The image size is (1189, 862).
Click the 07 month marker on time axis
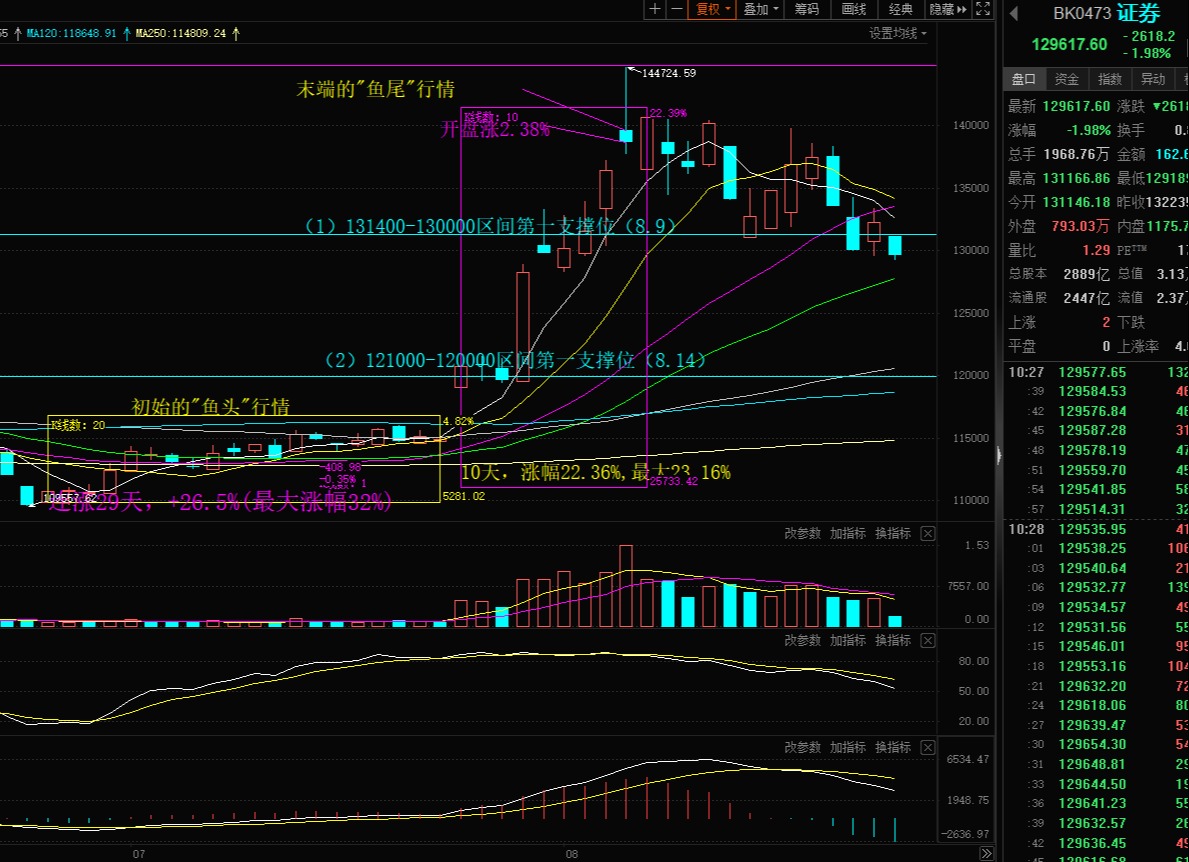(139, 854)
